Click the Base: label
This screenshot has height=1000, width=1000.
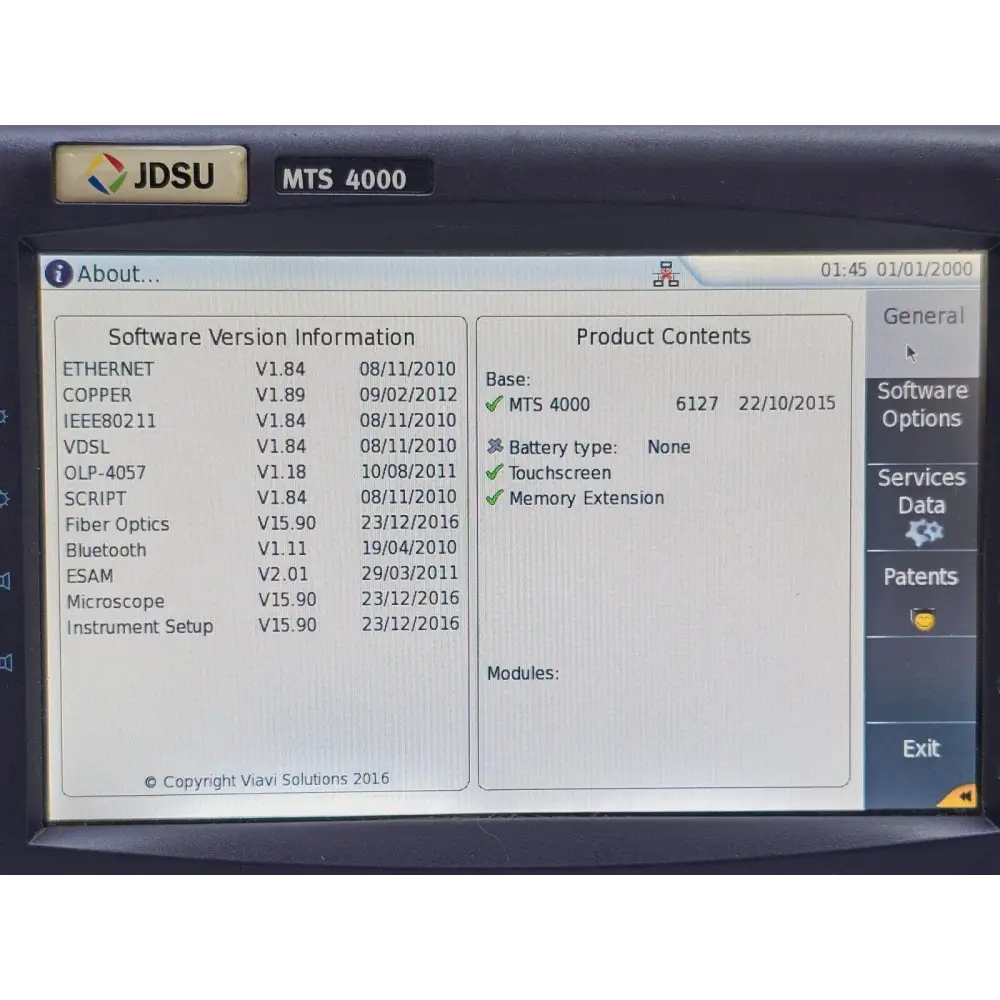508,379
